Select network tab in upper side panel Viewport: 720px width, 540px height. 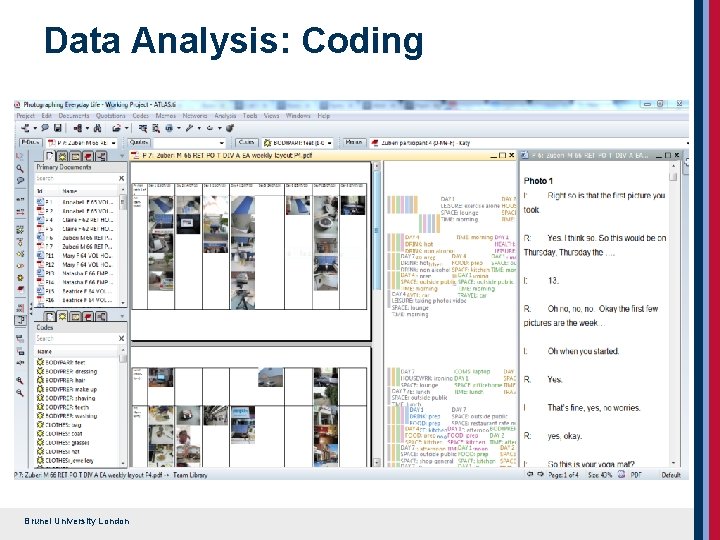pos(101,156)
